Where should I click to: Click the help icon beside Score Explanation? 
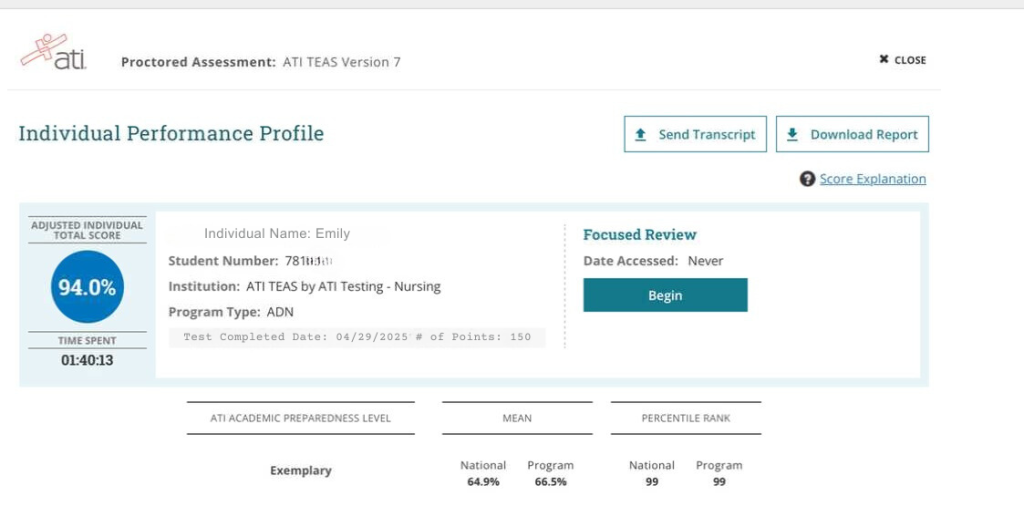[x=807, y=179]
